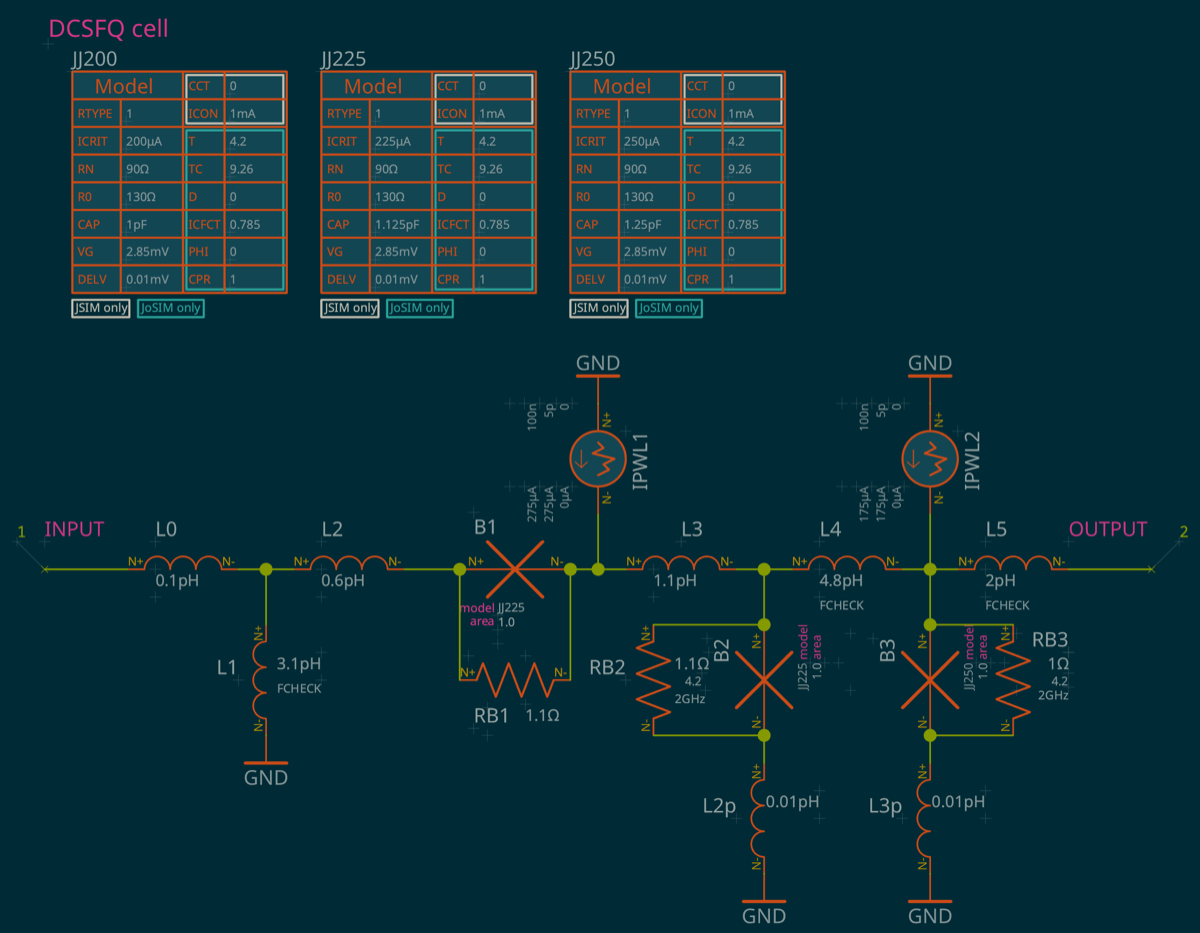Select the DCSFQ cell title text
The image size is (1200, 933).
tap(109, 29)
